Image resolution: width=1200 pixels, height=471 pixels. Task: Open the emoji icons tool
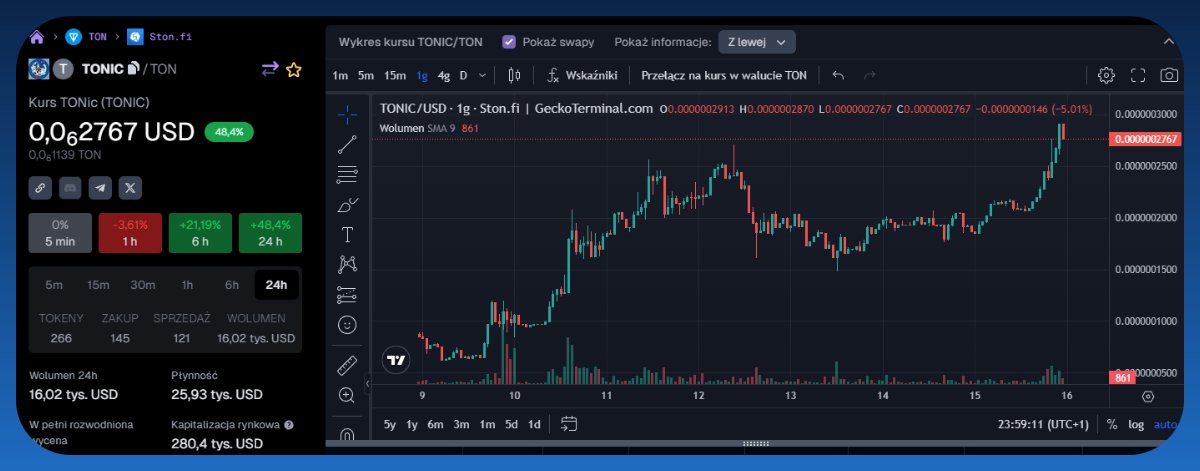[347, 325]
